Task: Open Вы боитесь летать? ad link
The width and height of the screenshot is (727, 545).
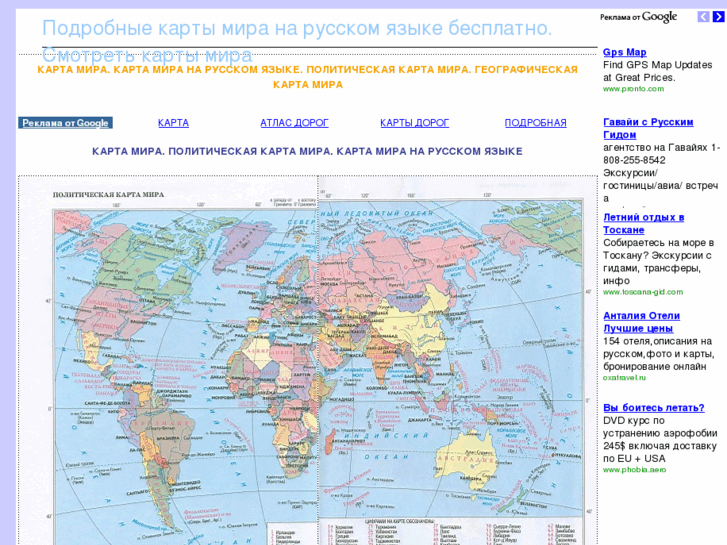Action: point(654,408)
